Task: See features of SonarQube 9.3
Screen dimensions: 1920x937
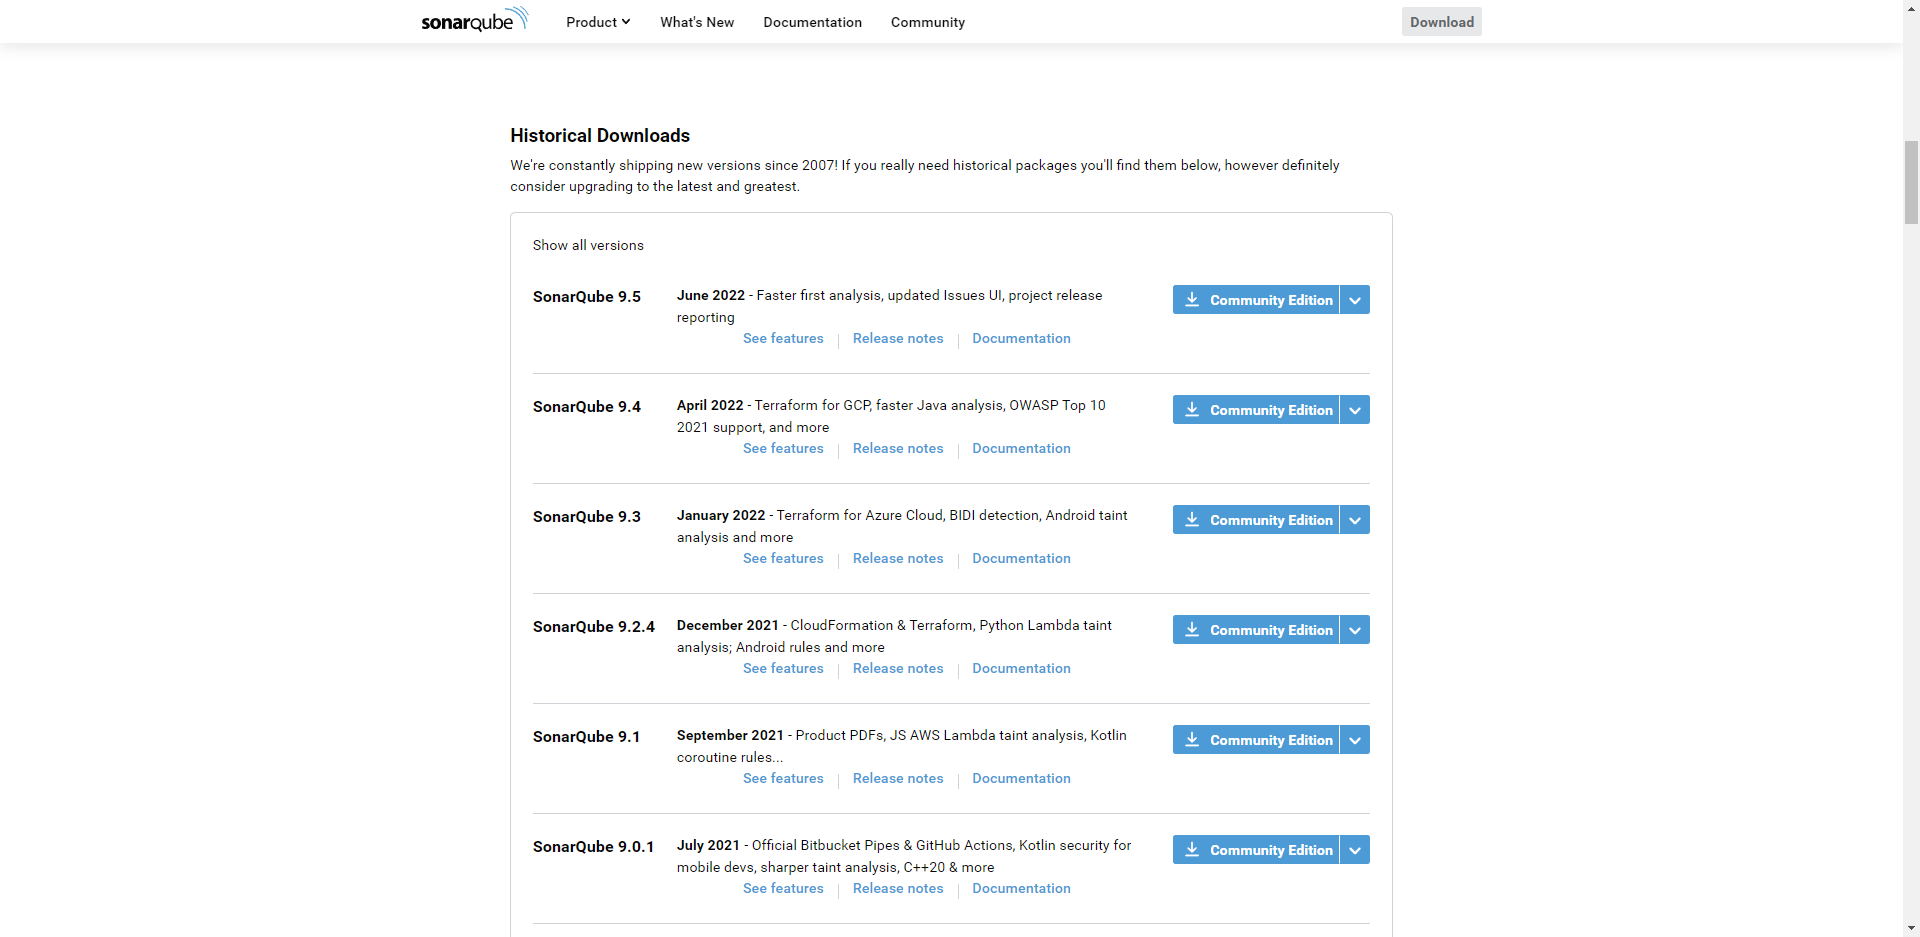Action: [x=783, y=558]
